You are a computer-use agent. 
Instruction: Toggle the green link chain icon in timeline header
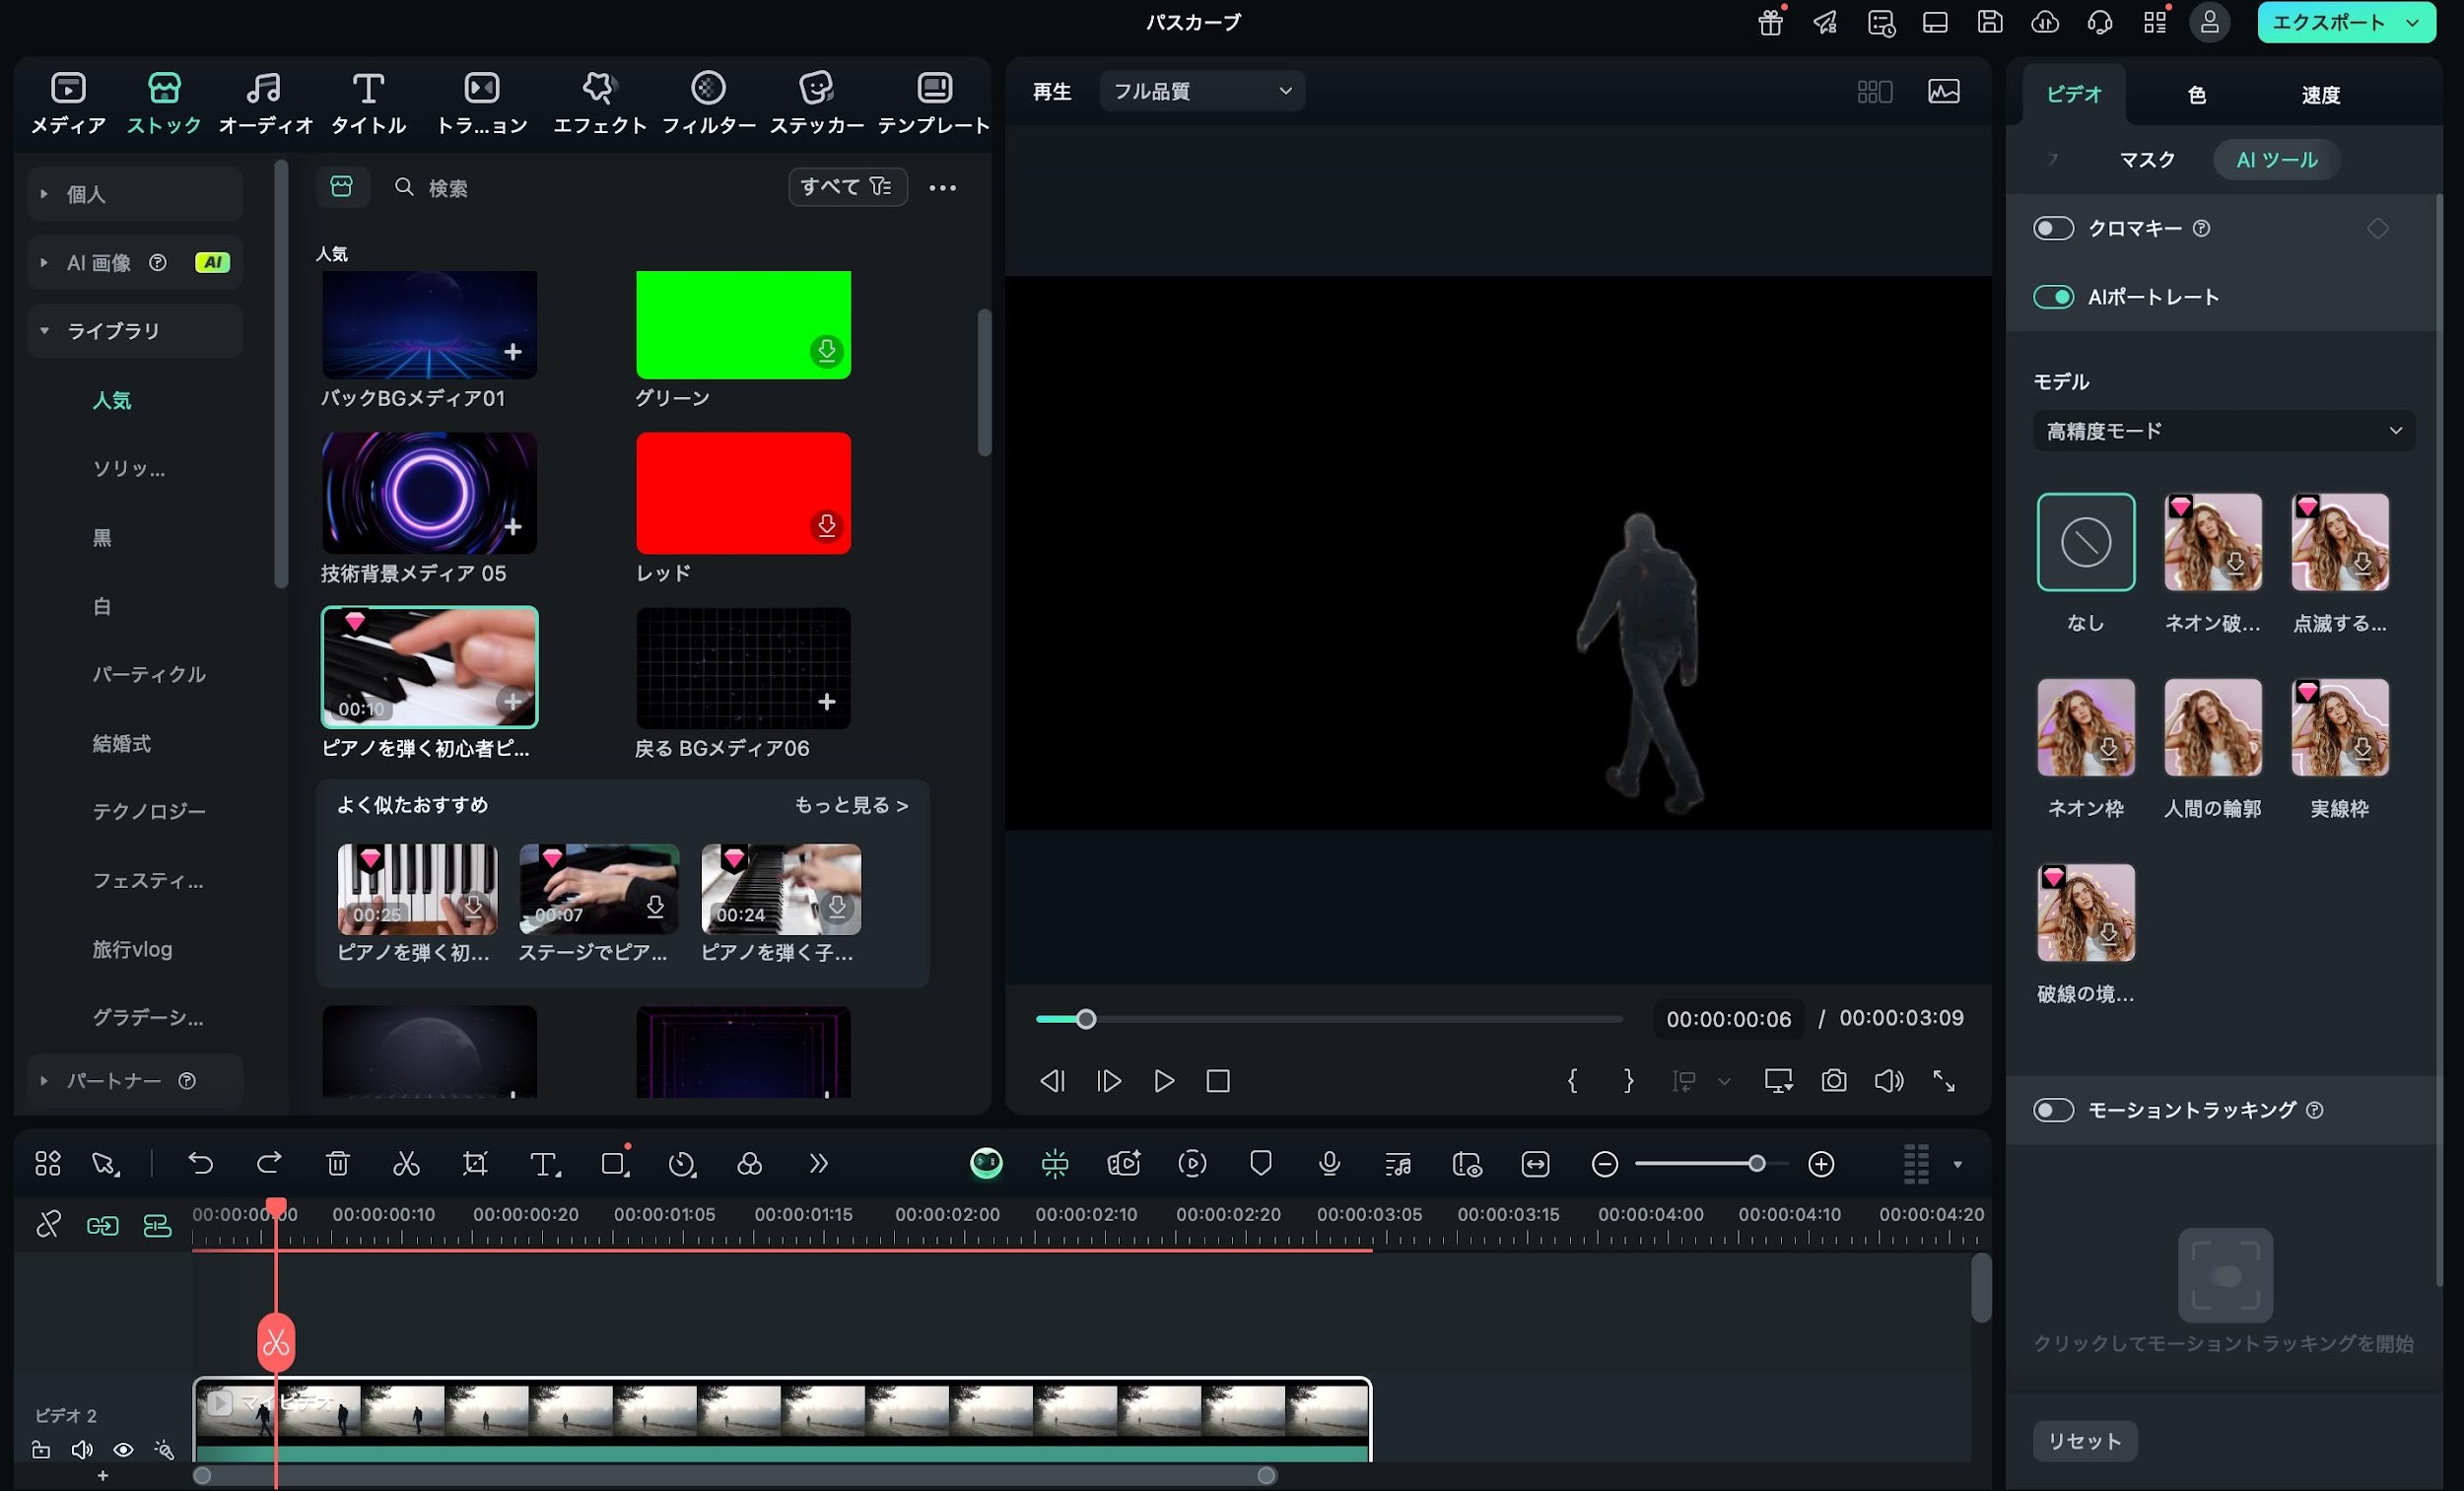coord(102,1225)
